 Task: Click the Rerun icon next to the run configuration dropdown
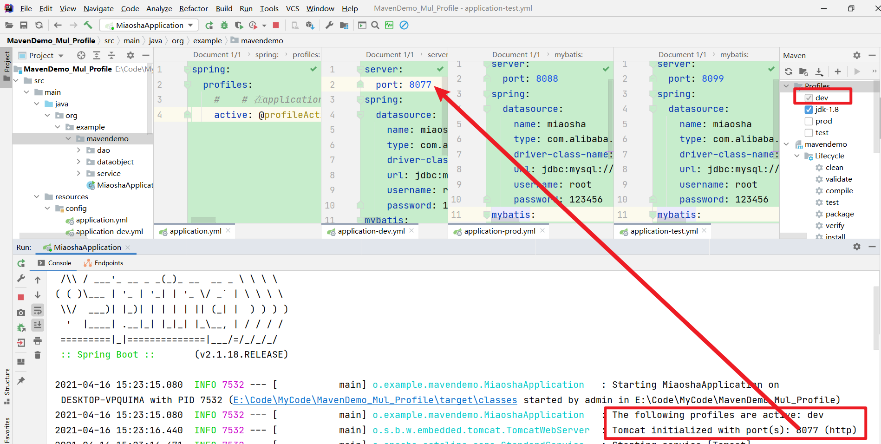tap(210, 25)
